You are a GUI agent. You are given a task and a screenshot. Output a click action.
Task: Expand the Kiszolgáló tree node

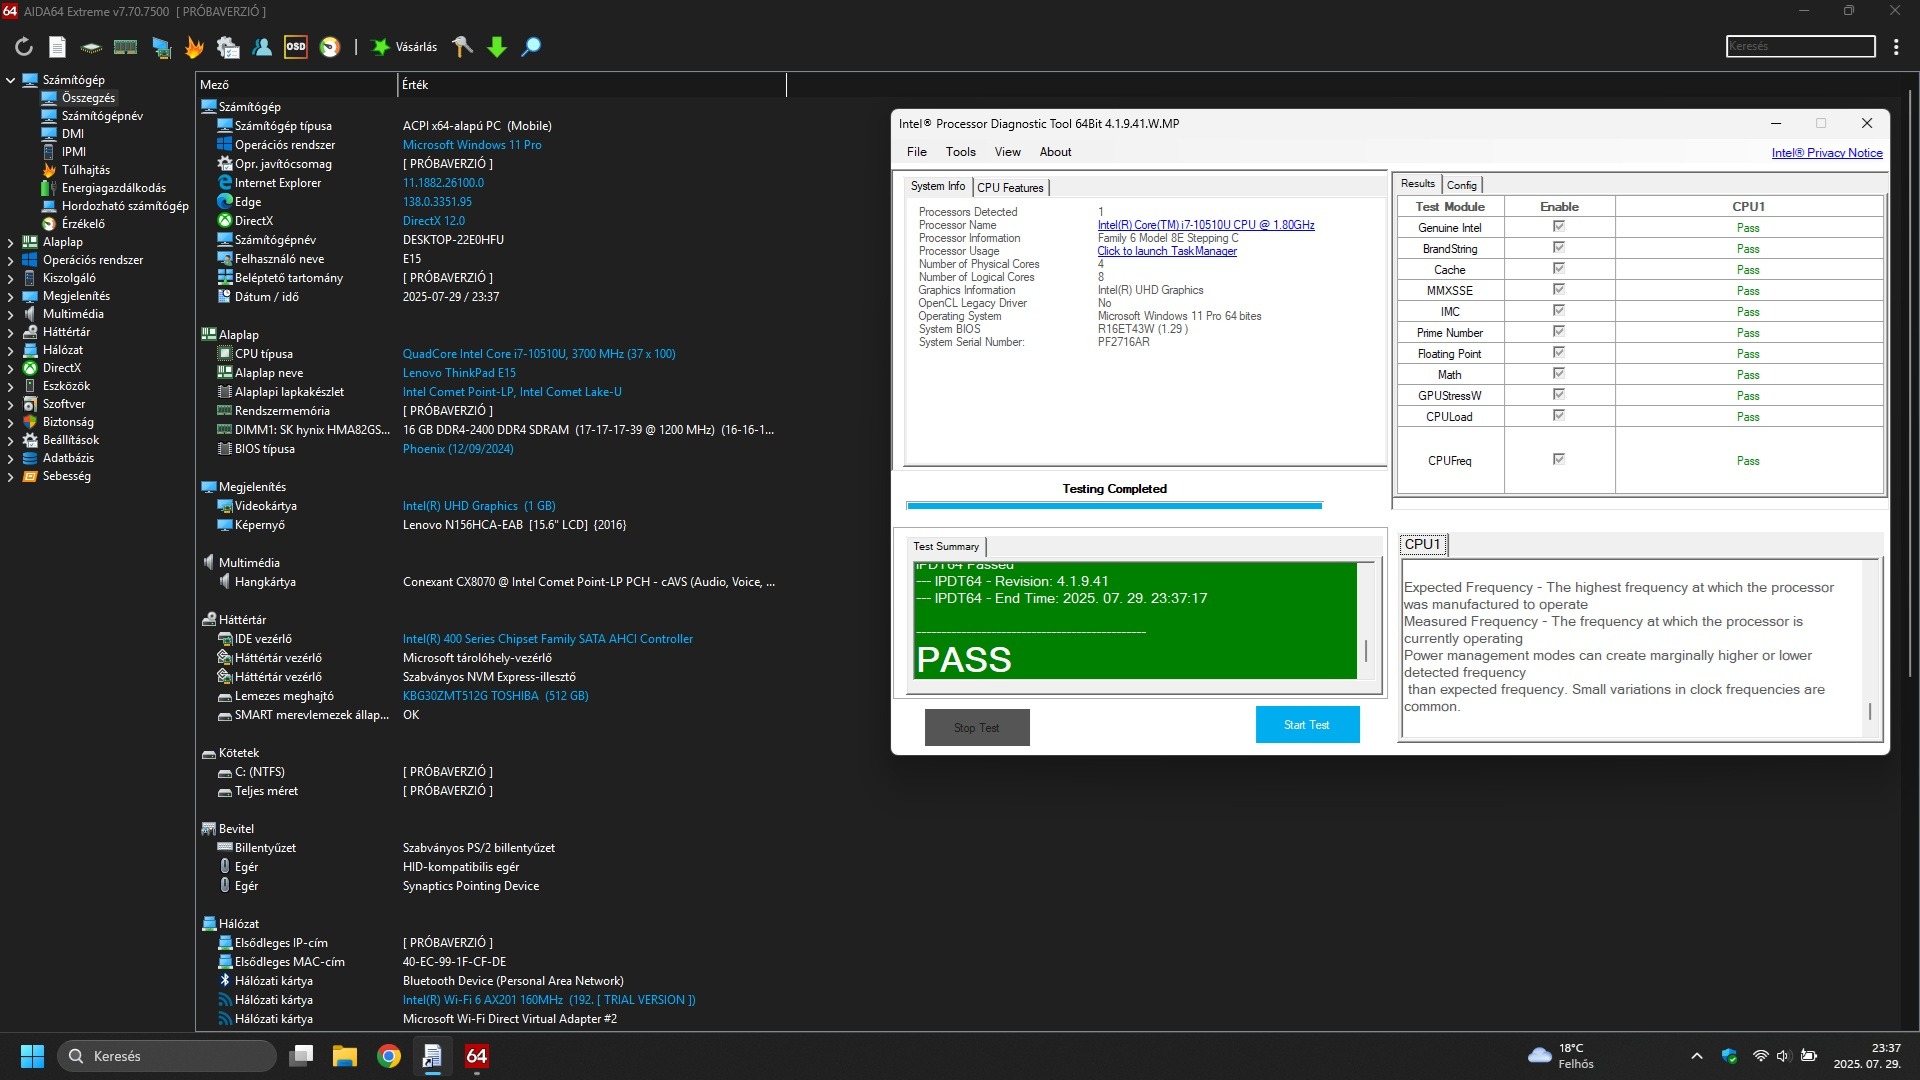11,278
